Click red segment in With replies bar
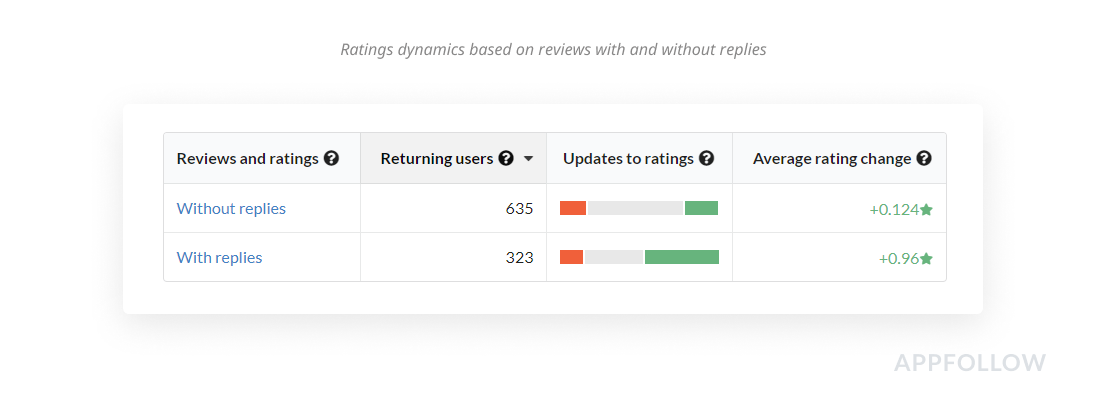This screenshot has width=1106, height=411. pyautogui.click(x=571, y=257)
